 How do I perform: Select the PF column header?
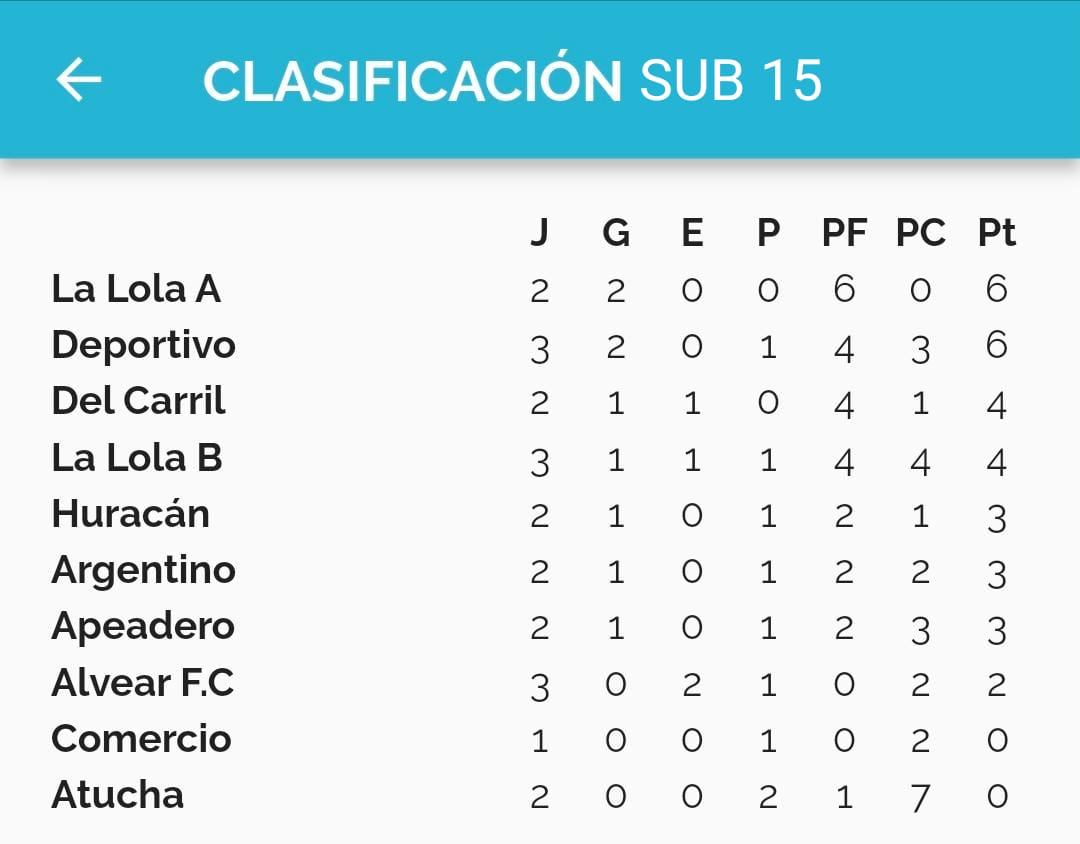pos(844,232)
